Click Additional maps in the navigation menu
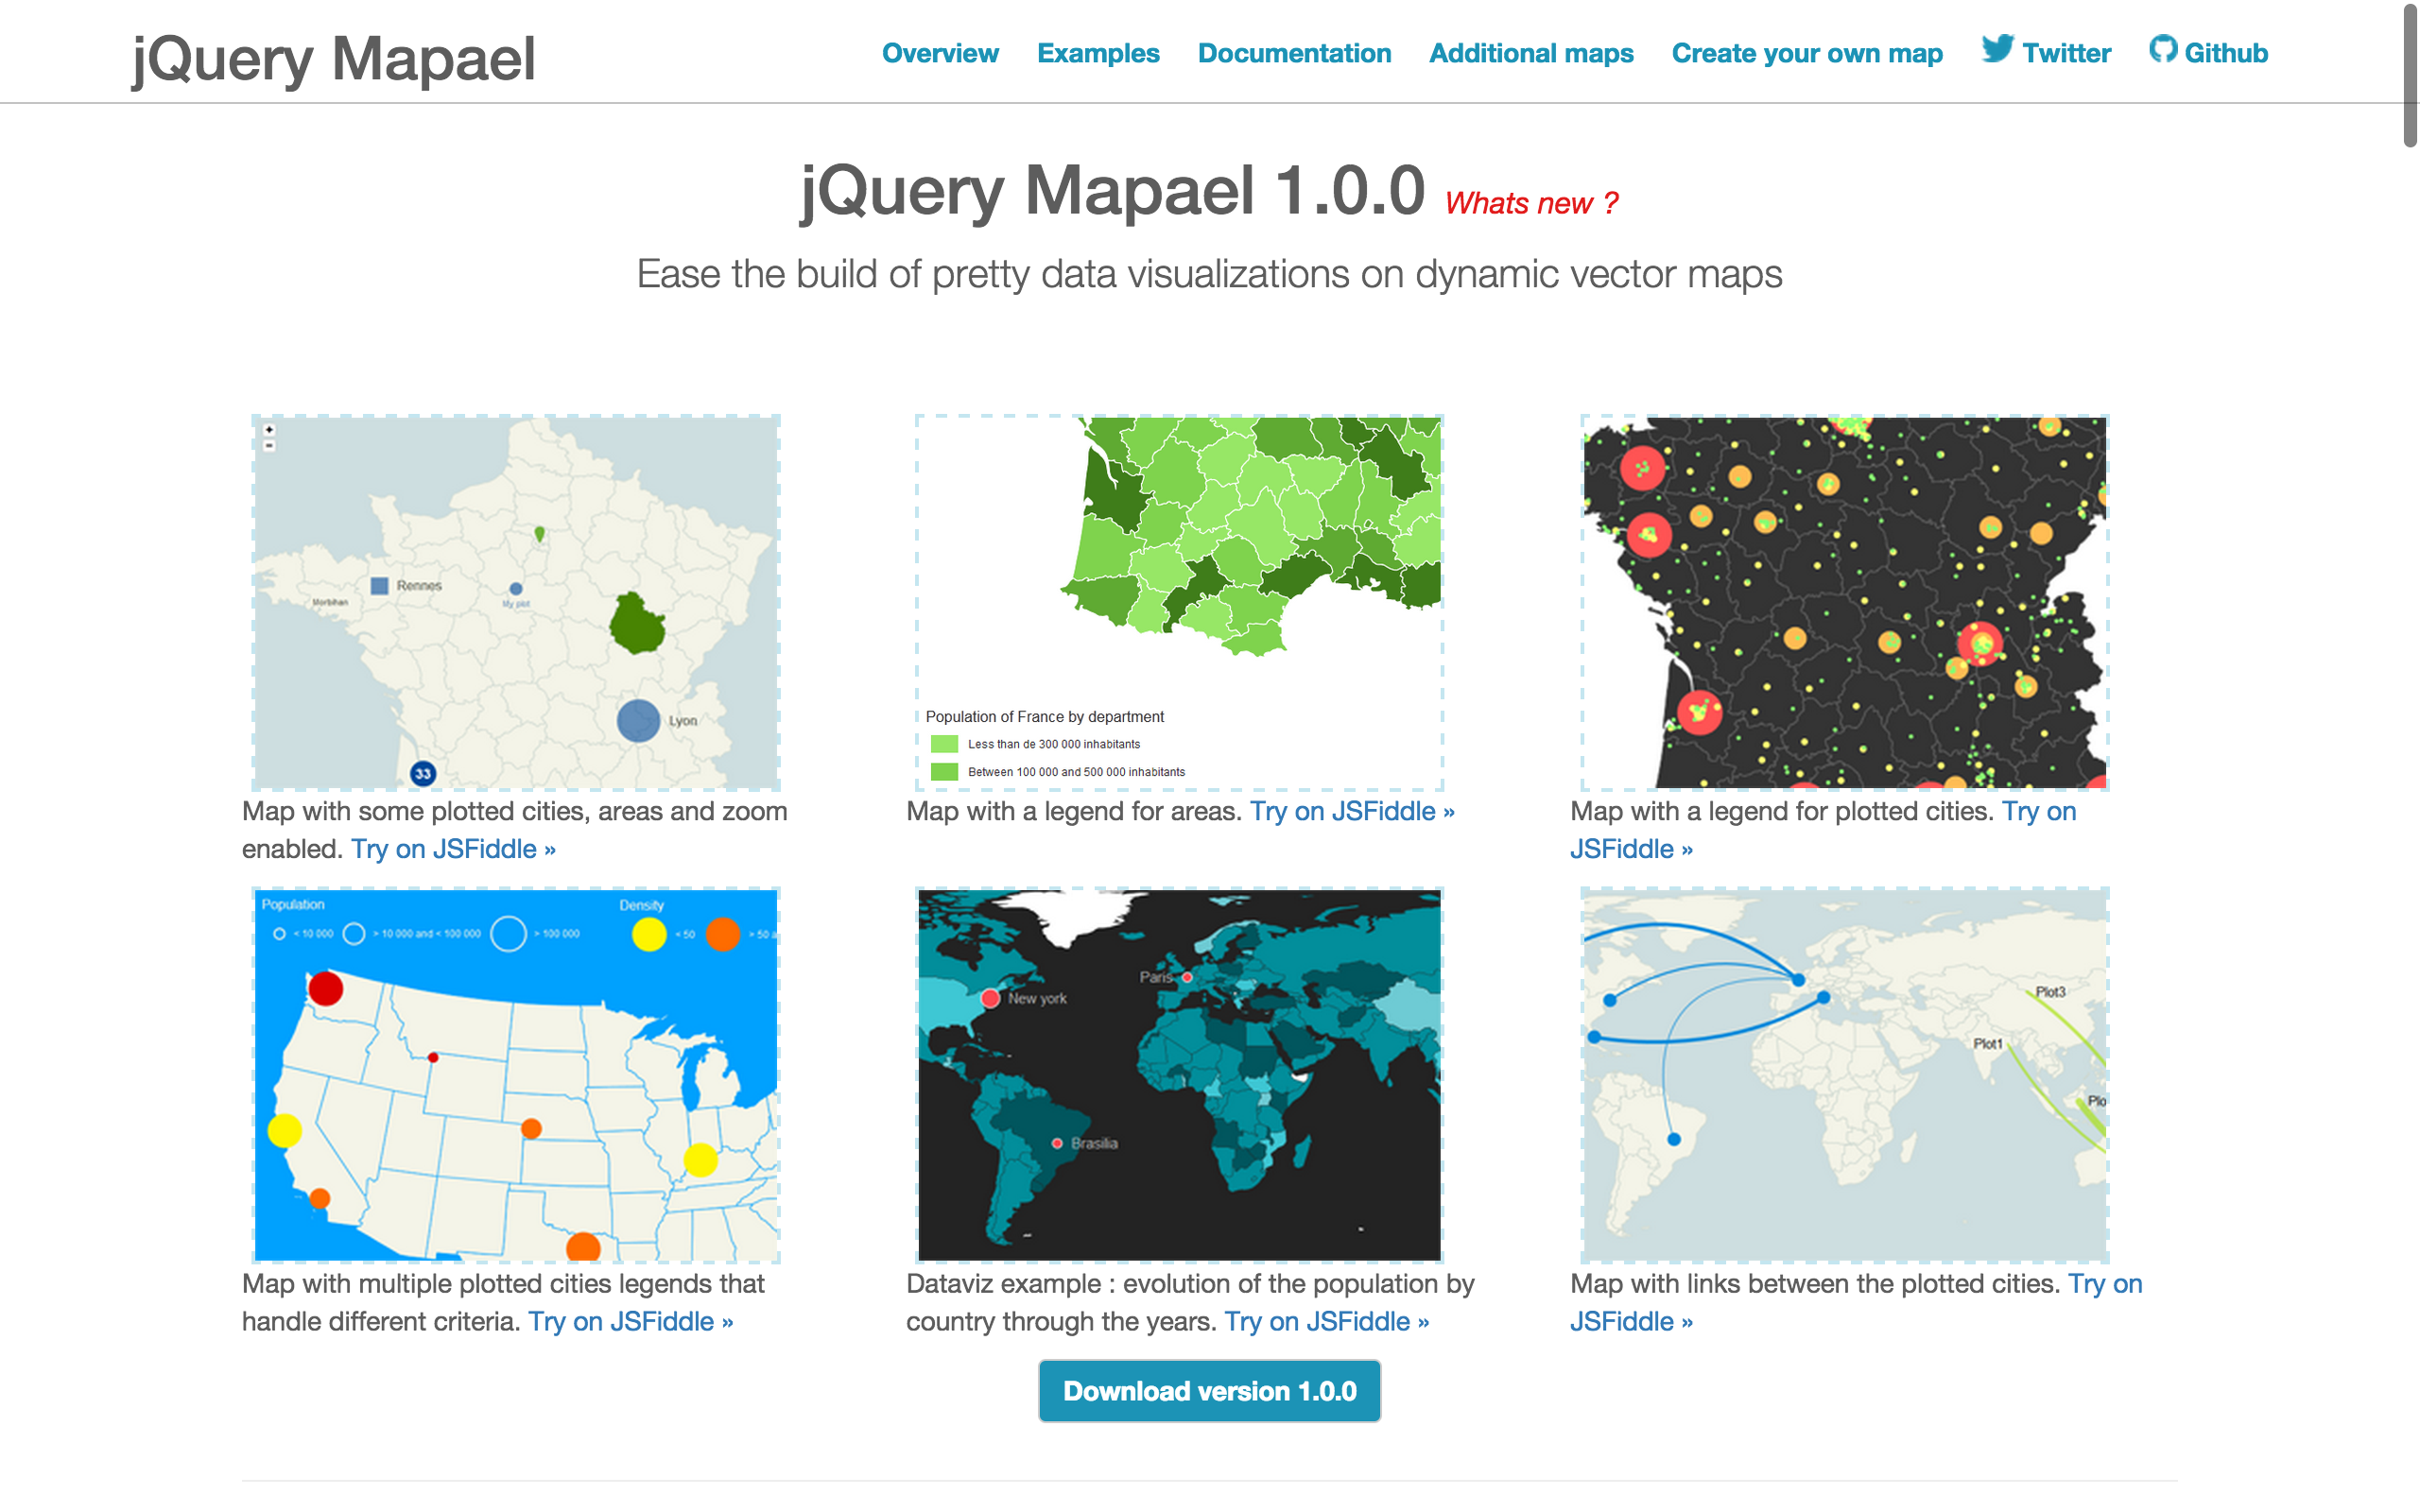 pos(1531,52)
